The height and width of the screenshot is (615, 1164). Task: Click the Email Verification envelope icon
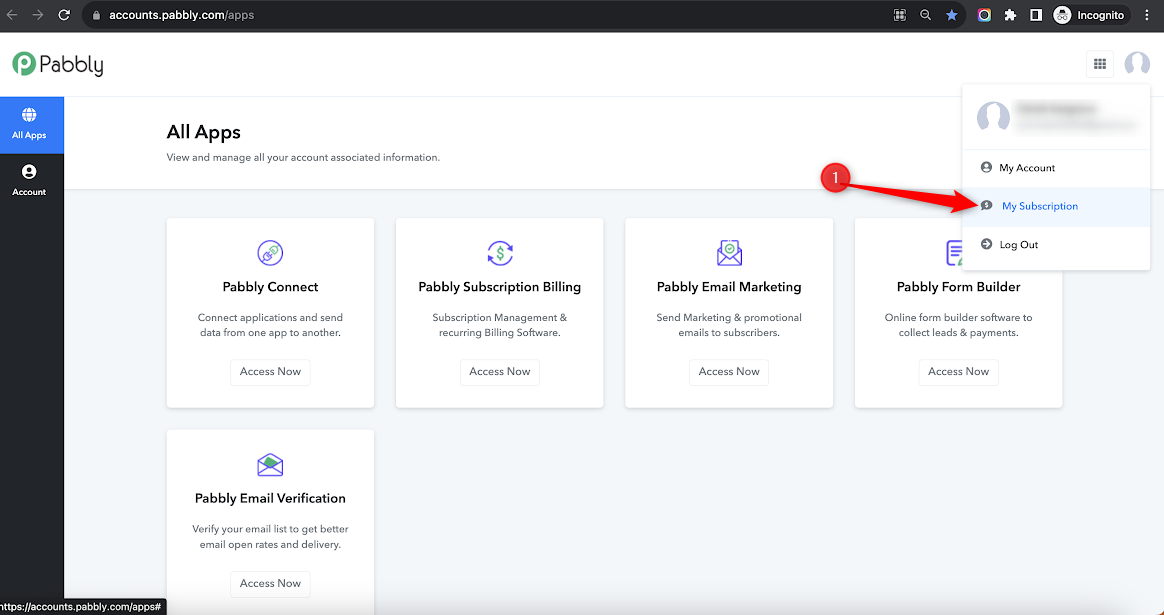click(270, 465)
